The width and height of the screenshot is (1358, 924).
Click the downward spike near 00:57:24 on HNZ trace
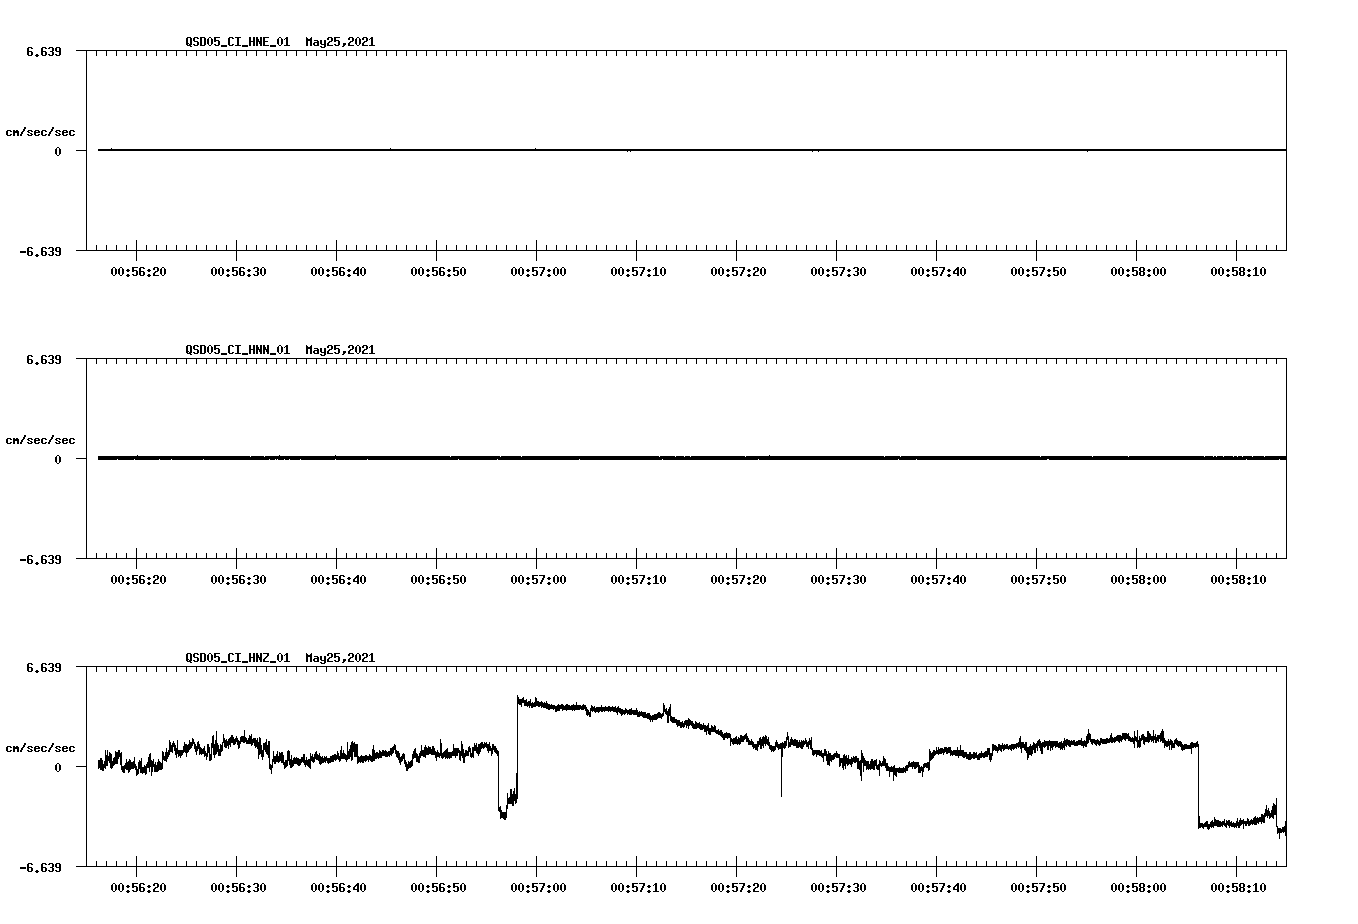coord(781,780)
